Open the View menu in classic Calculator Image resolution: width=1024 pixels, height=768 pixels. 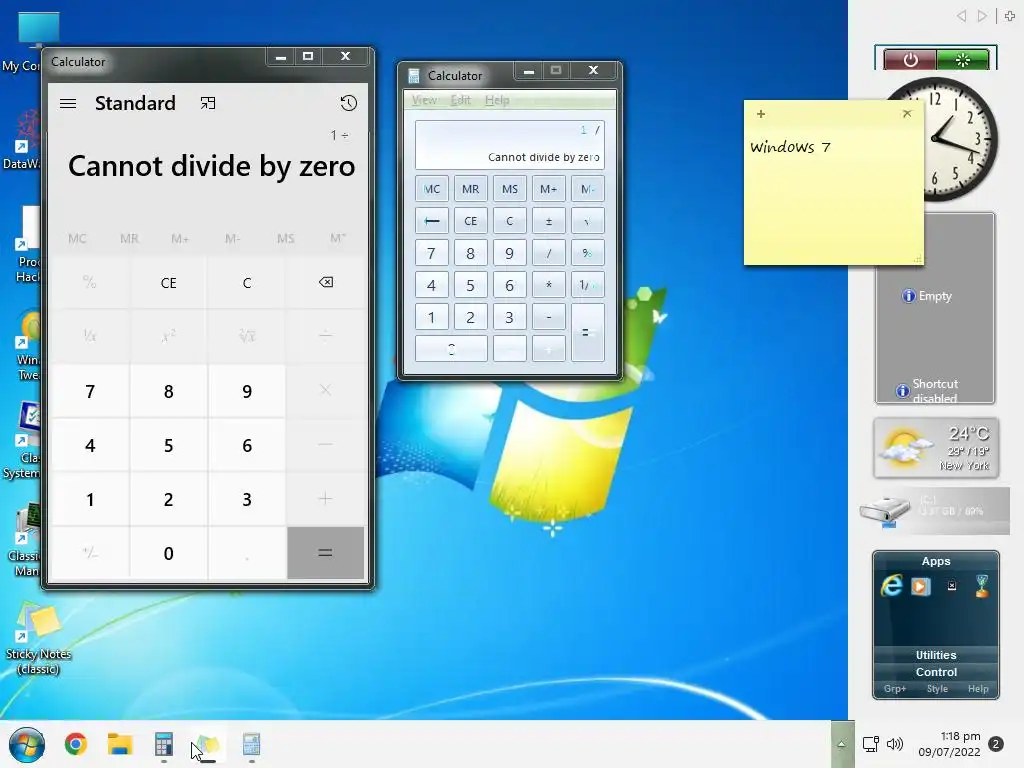(424, 100)
